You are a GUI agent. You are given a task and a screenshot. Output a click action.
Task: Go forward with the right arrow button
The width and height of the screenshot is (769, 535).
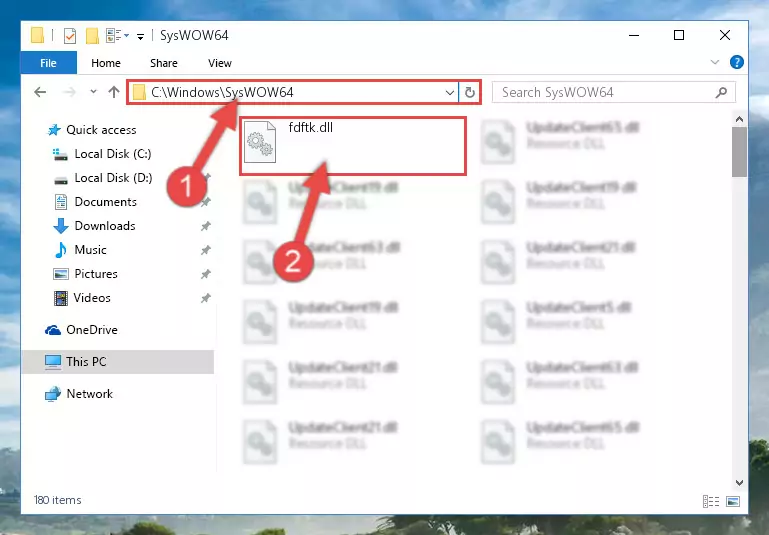[x=70, y=92]
